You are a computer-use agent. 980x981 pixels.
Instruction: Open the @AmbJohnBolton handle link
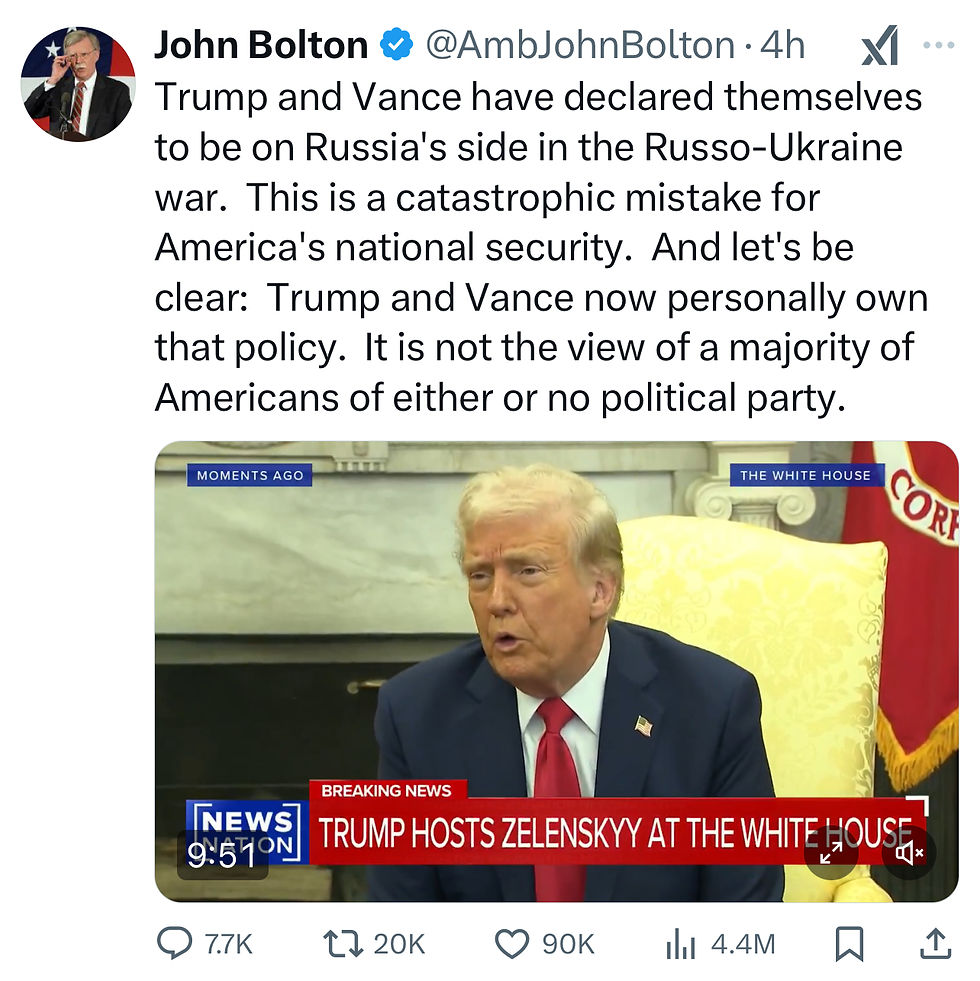coord(580,45)
